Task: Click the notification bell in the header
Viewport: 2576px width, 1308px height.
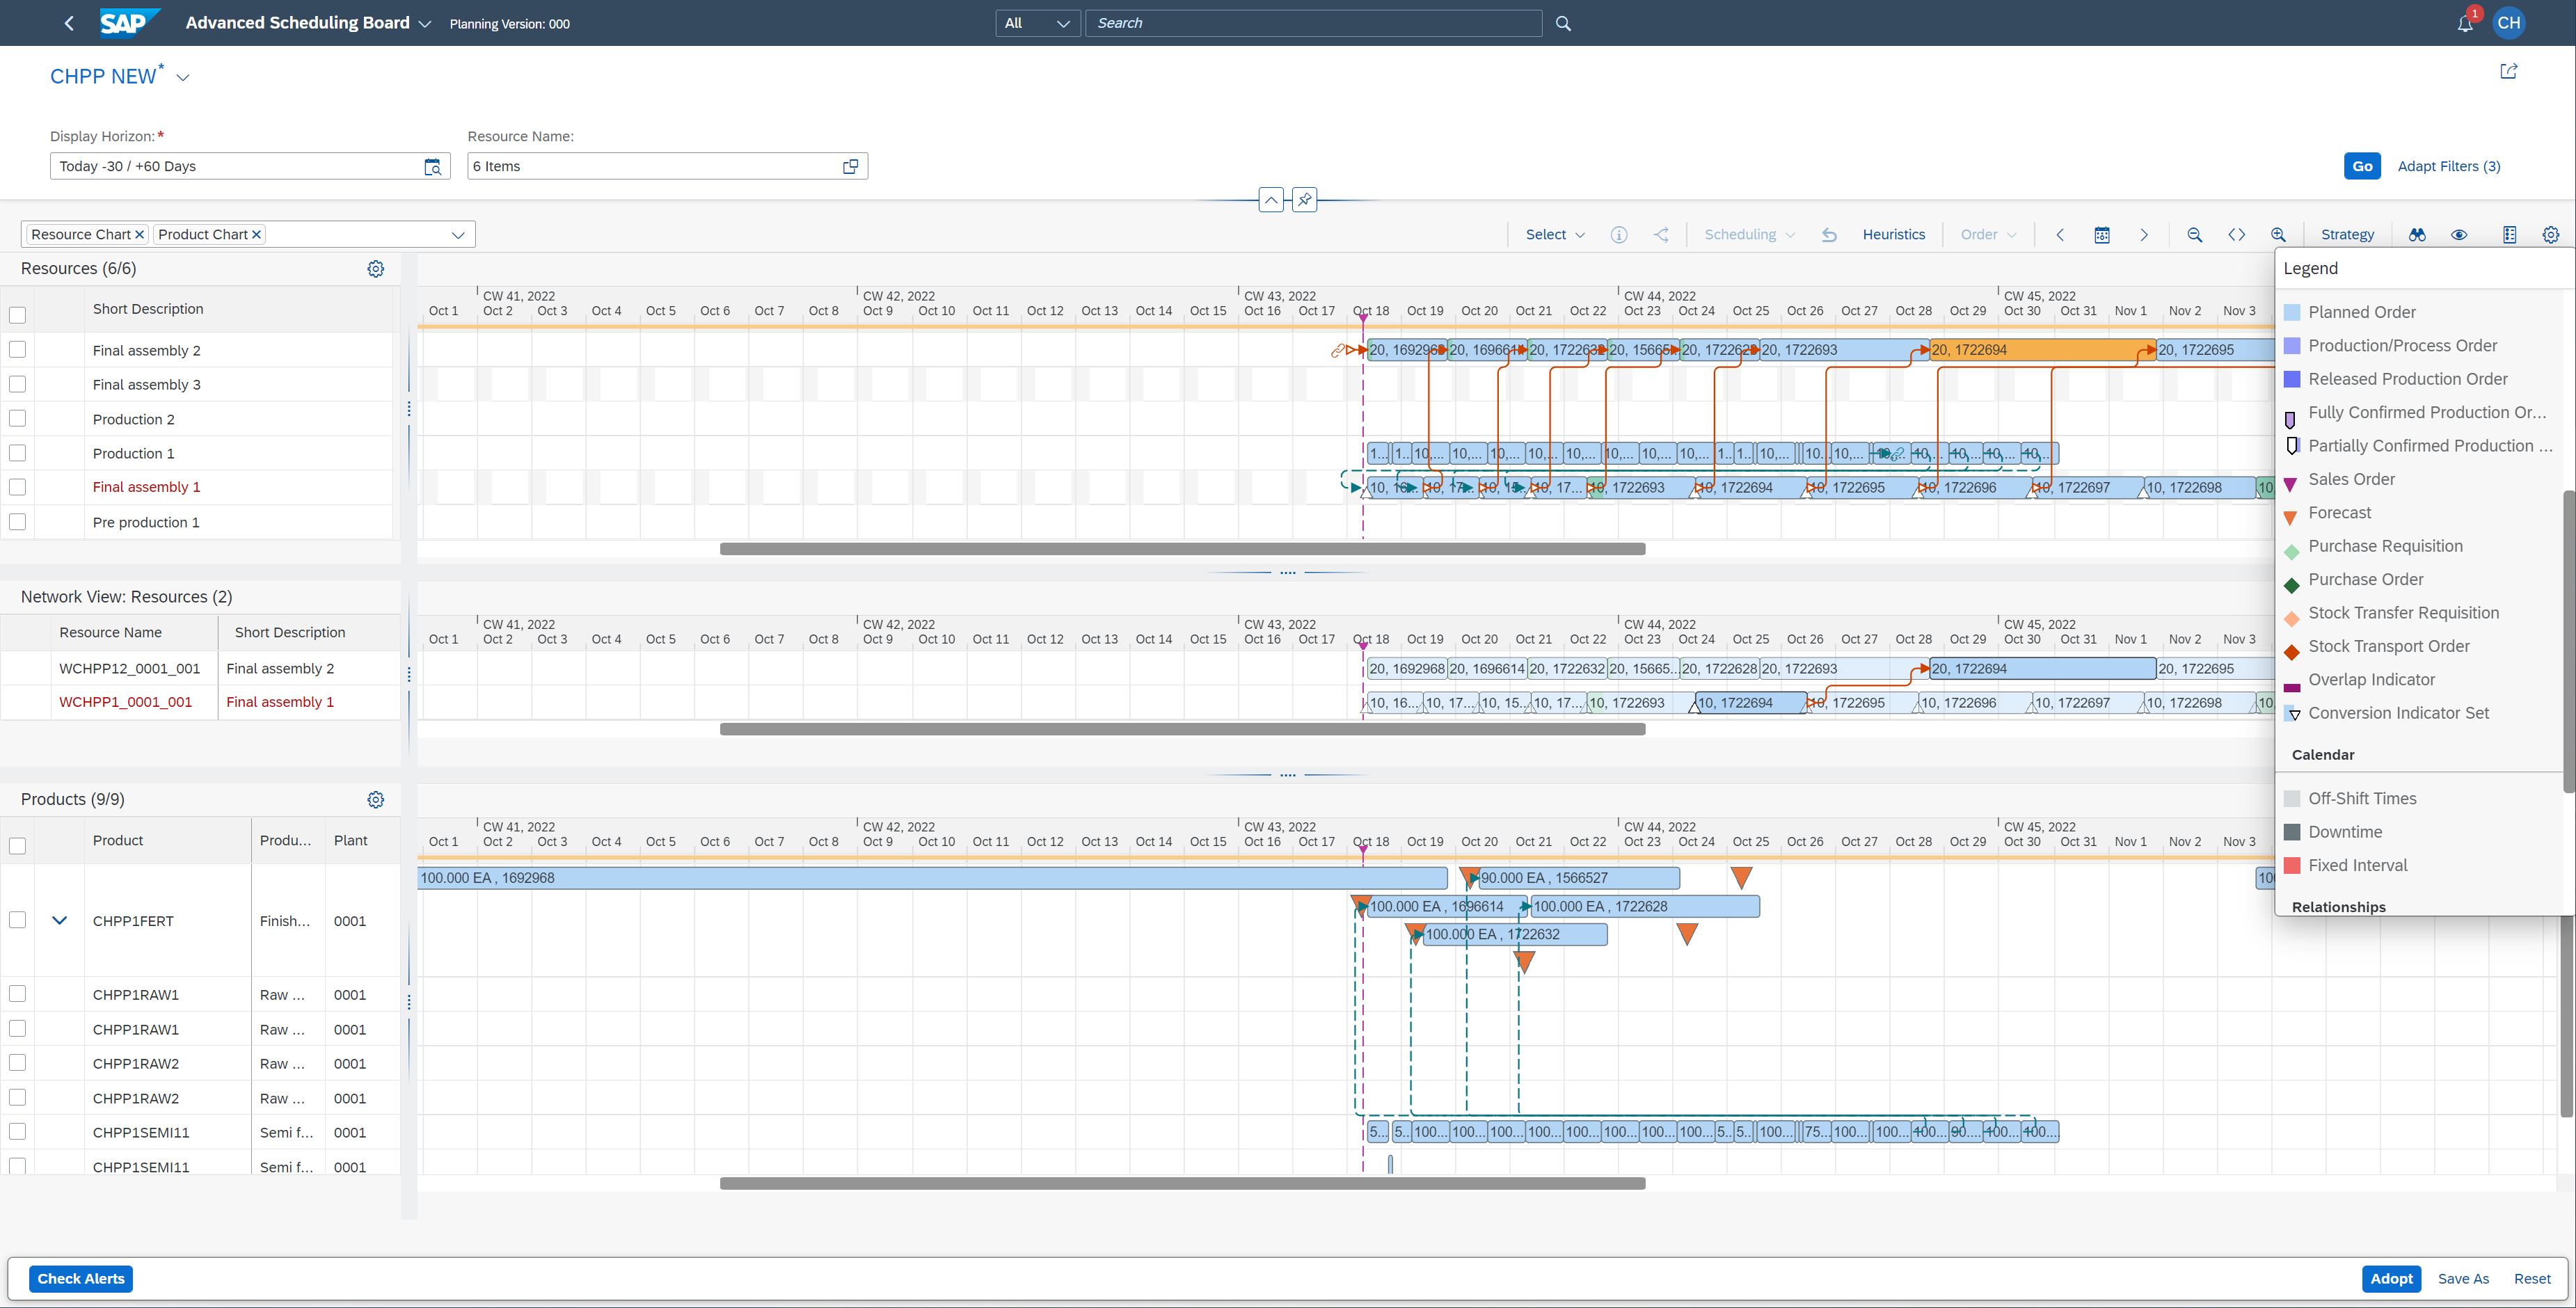Action: (x=2463, y=22)
